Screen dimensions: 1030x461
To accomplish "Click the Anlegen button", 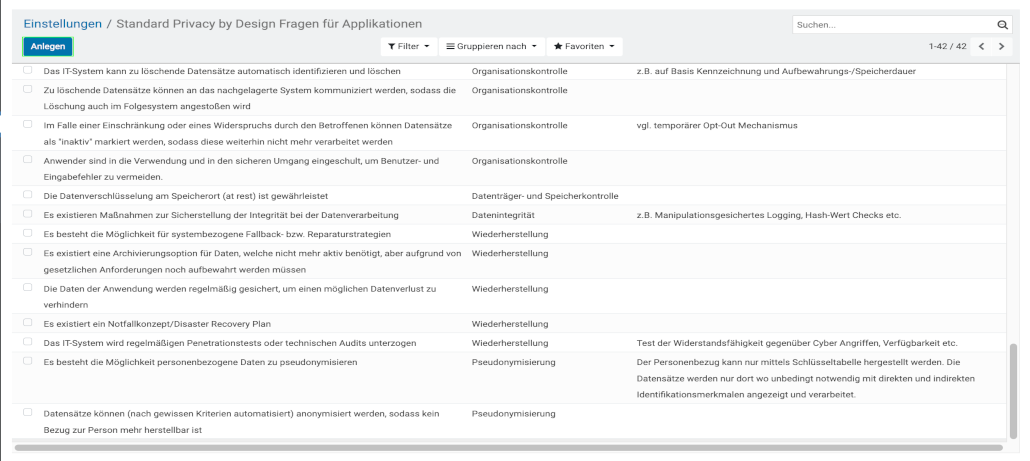I will [47, 47].
